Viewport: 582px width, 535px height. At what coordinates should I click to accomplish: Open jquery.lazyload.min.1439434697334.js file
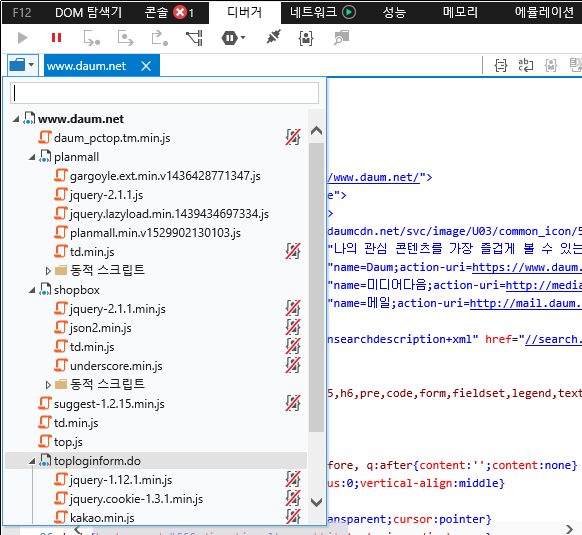click(x=169, y=214)
